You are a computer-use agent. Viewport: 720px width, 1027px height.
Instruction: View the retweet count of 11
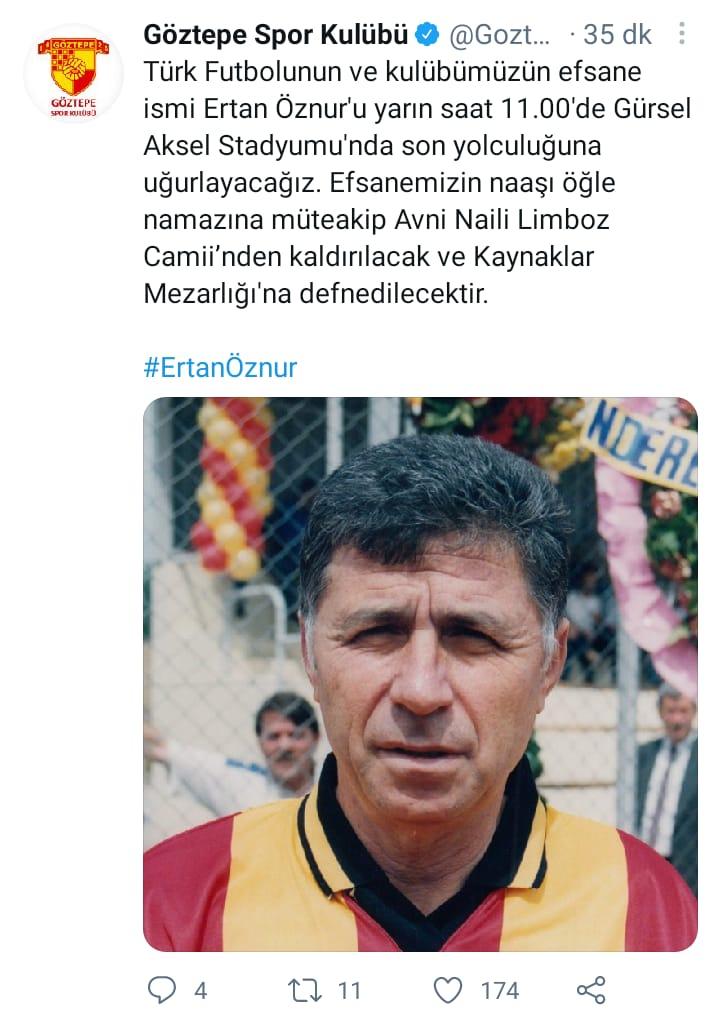(x=350, y=990)
